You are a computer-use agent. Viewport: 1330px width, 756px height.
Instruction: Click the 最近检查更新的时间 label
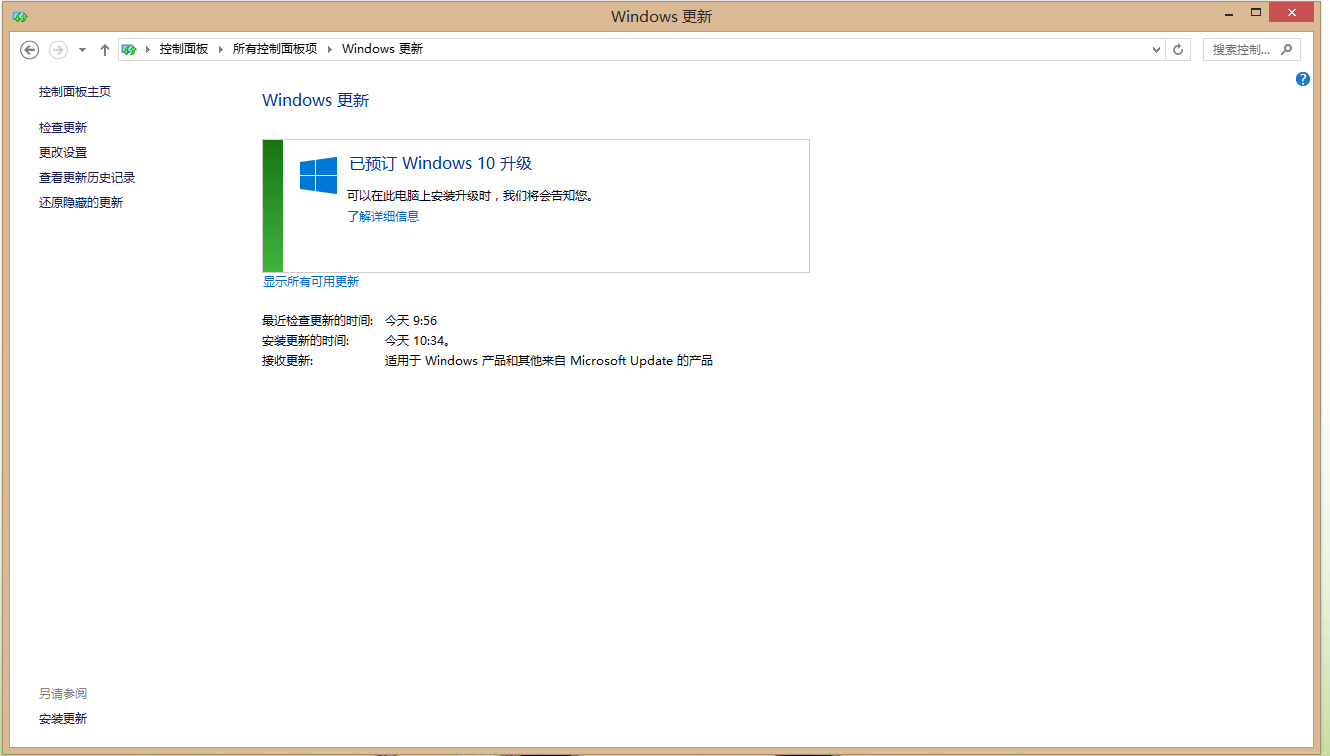[x=318, y=321]
